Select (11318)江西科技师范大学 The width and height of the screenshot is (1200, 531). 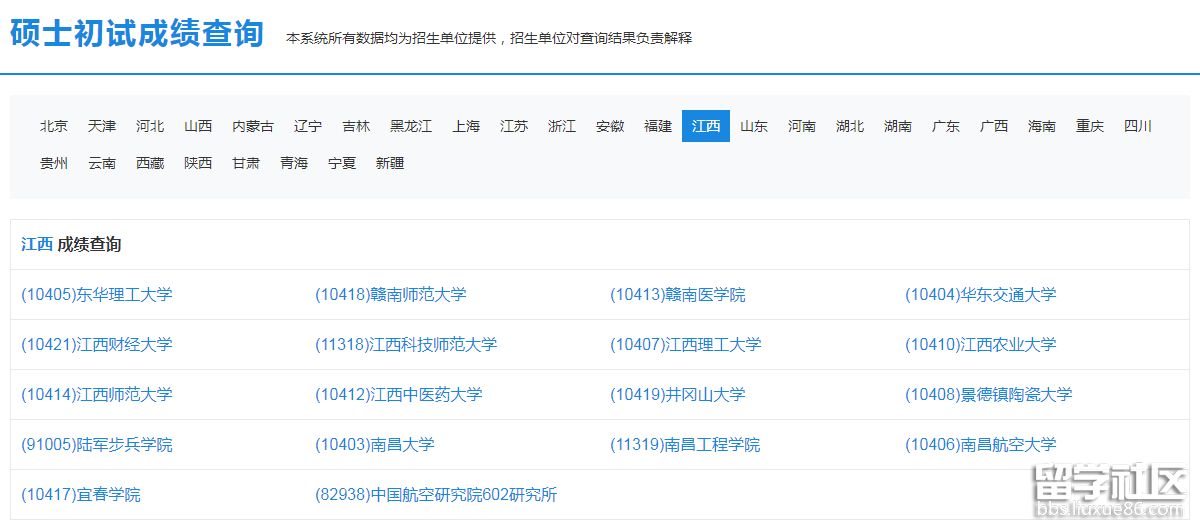point(406,344)
